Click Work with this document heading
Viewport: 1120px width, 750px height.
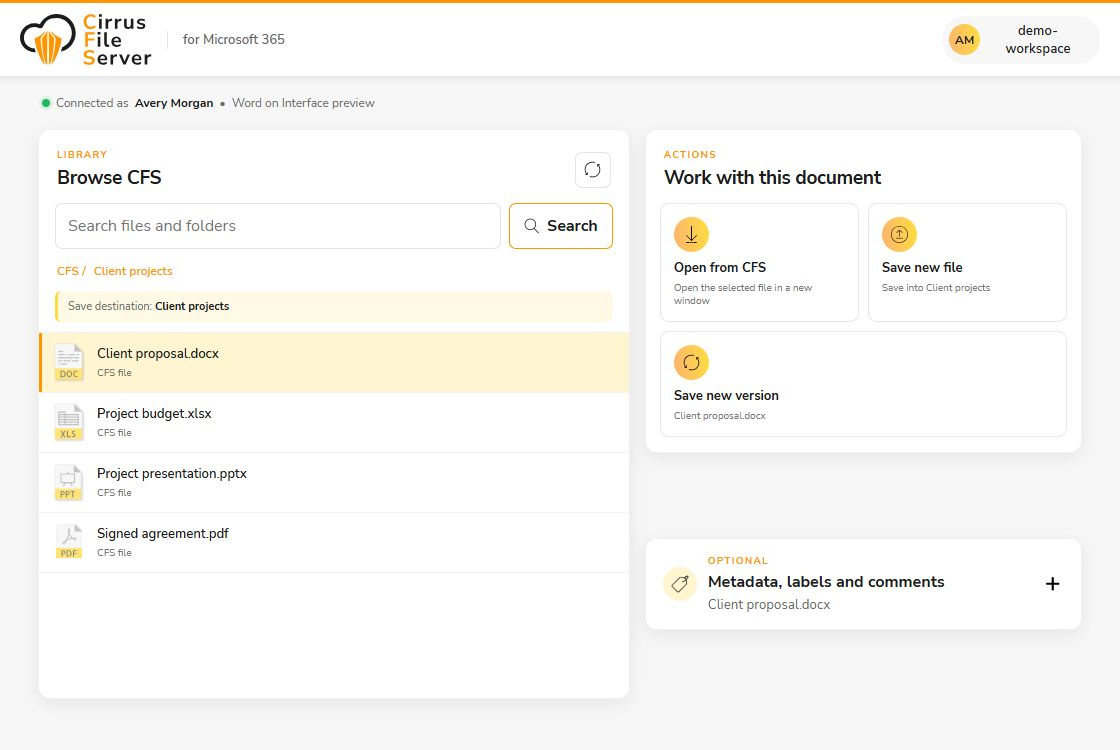pyautogui.click(x=772, y=177)
